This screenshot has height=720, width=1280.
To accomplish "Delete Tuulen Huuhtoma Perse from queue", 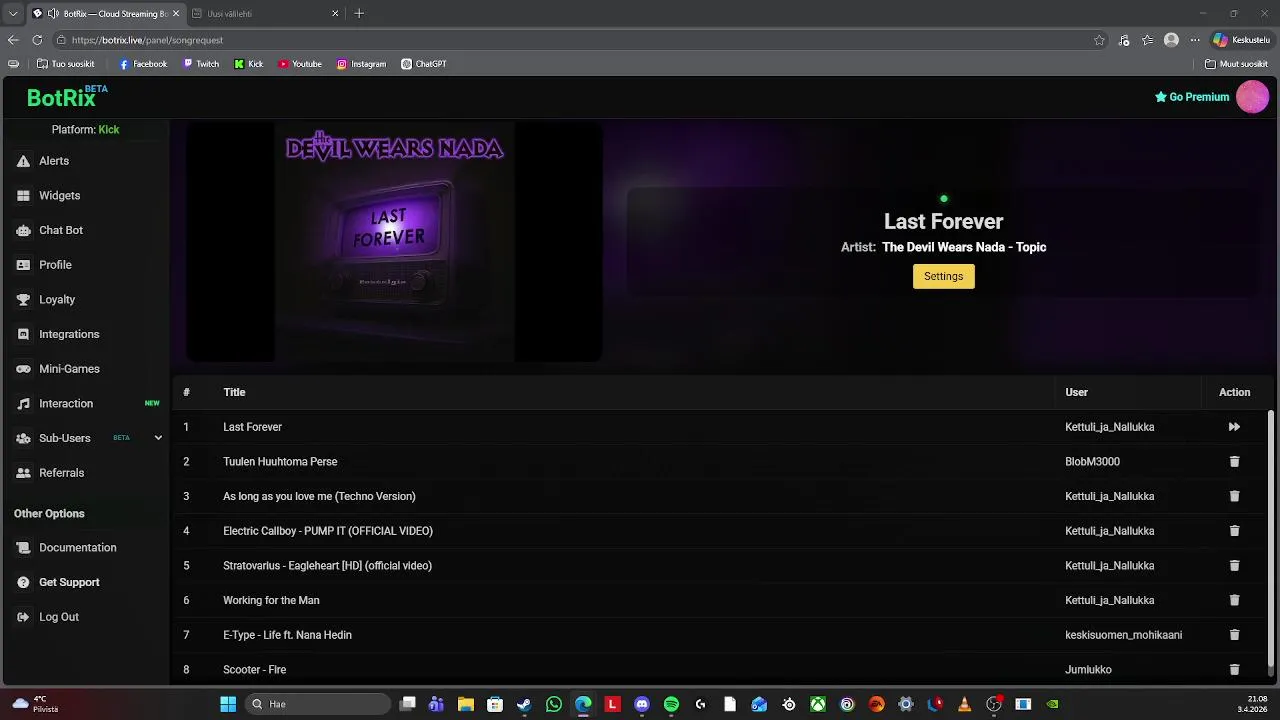I will click(1234, 462).
